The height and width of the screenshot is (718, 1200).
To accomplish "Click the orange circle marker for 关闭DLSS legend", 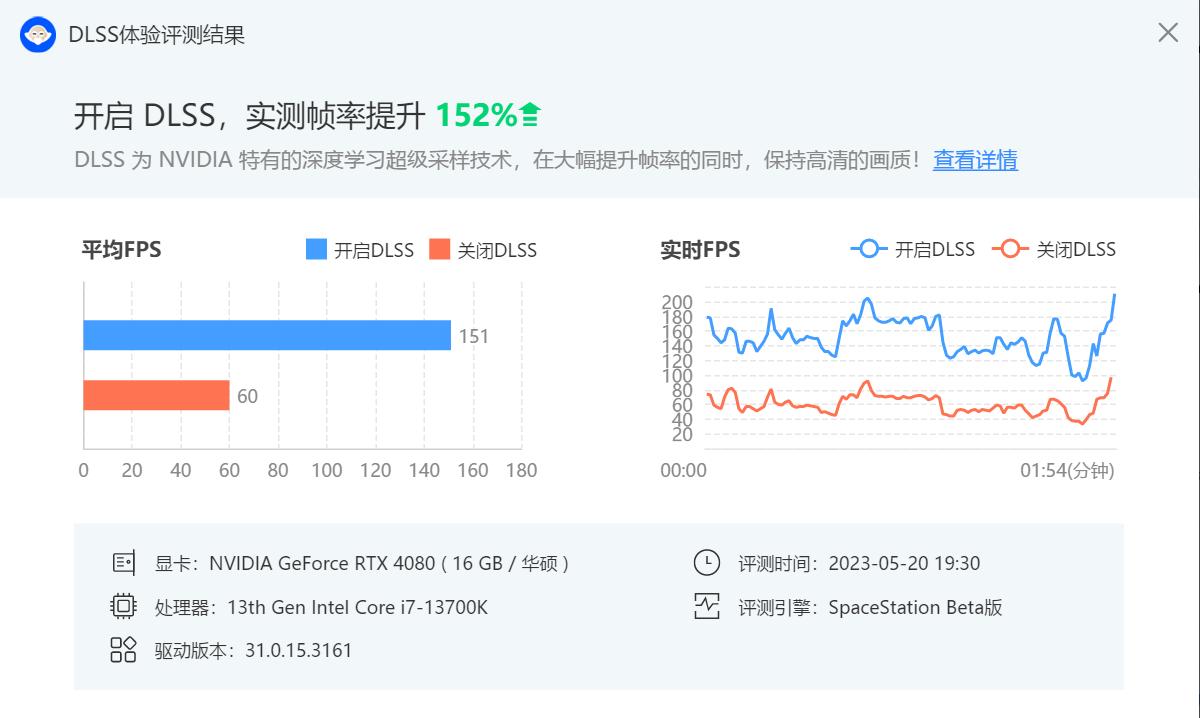I will 1009,249.
